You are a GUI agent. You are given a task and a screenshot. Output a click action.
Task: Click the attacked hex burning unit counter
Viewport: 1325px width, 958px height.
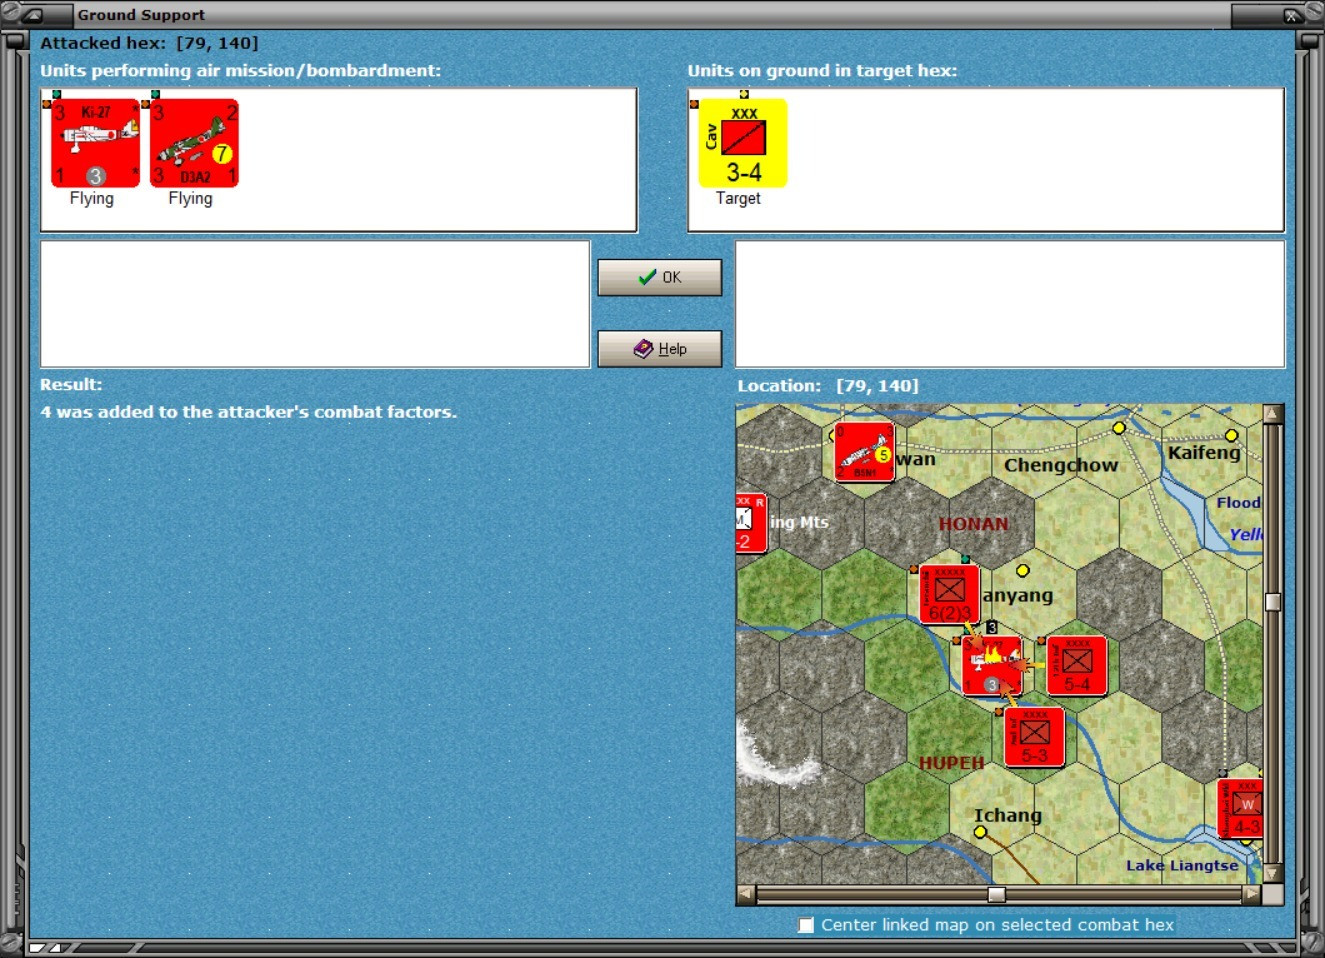tap(992, 665)
